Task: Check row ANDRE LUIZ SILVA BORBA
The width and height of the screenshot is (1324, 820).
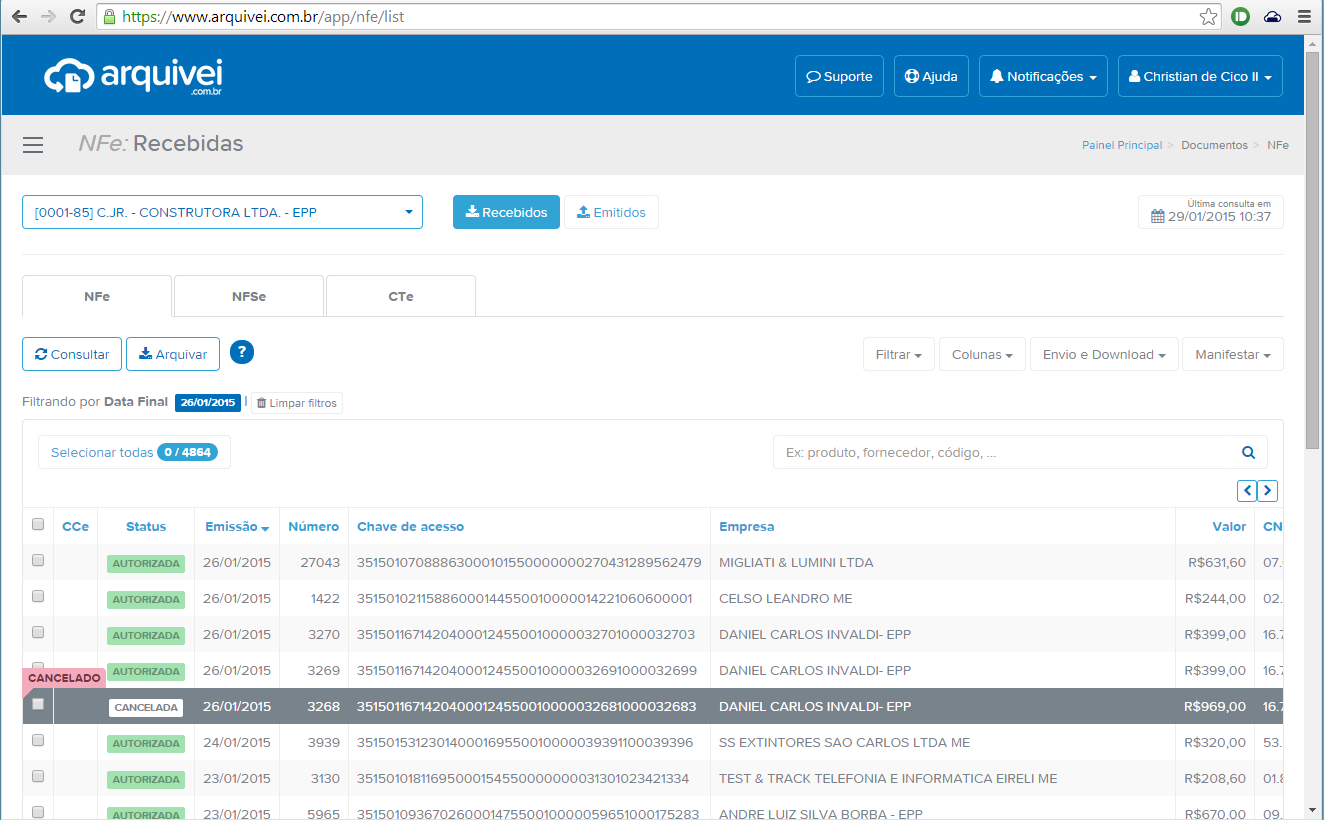Action: pyautogui.click(x=38, y=812)
